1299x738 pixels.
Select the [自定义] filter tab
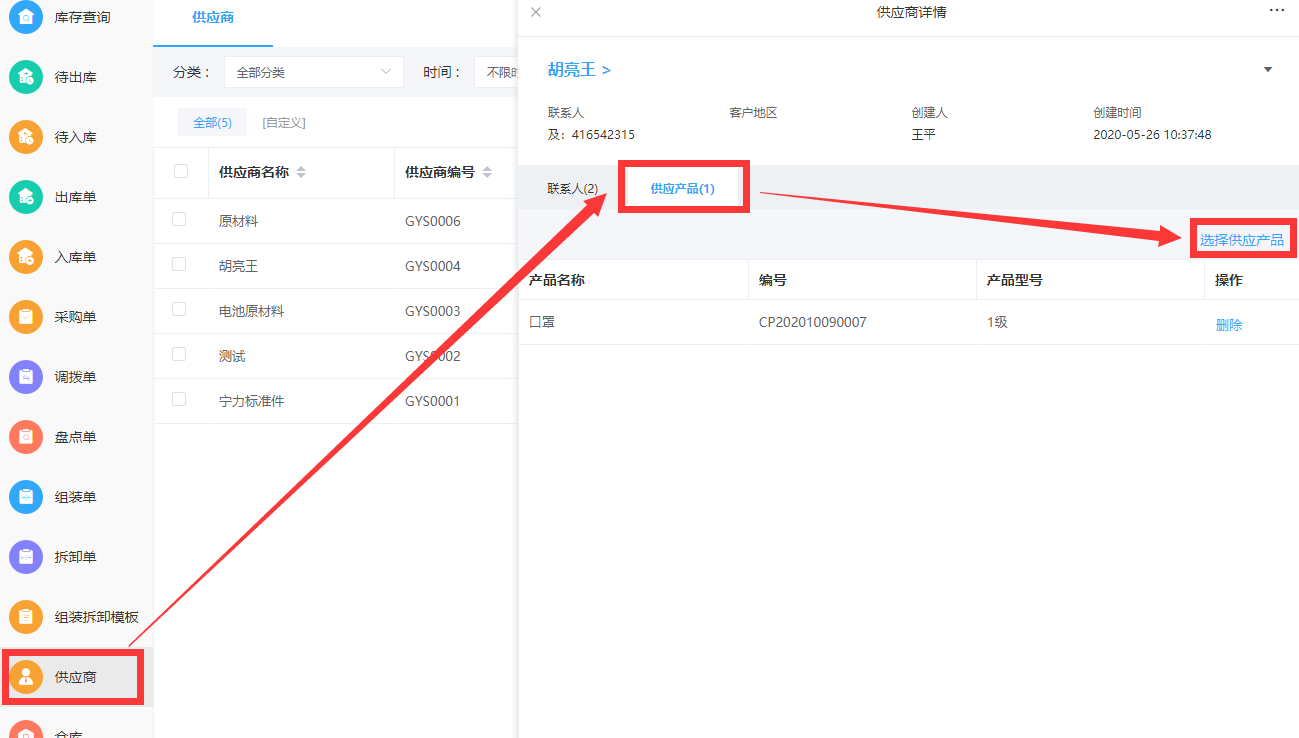coord(284,122)
